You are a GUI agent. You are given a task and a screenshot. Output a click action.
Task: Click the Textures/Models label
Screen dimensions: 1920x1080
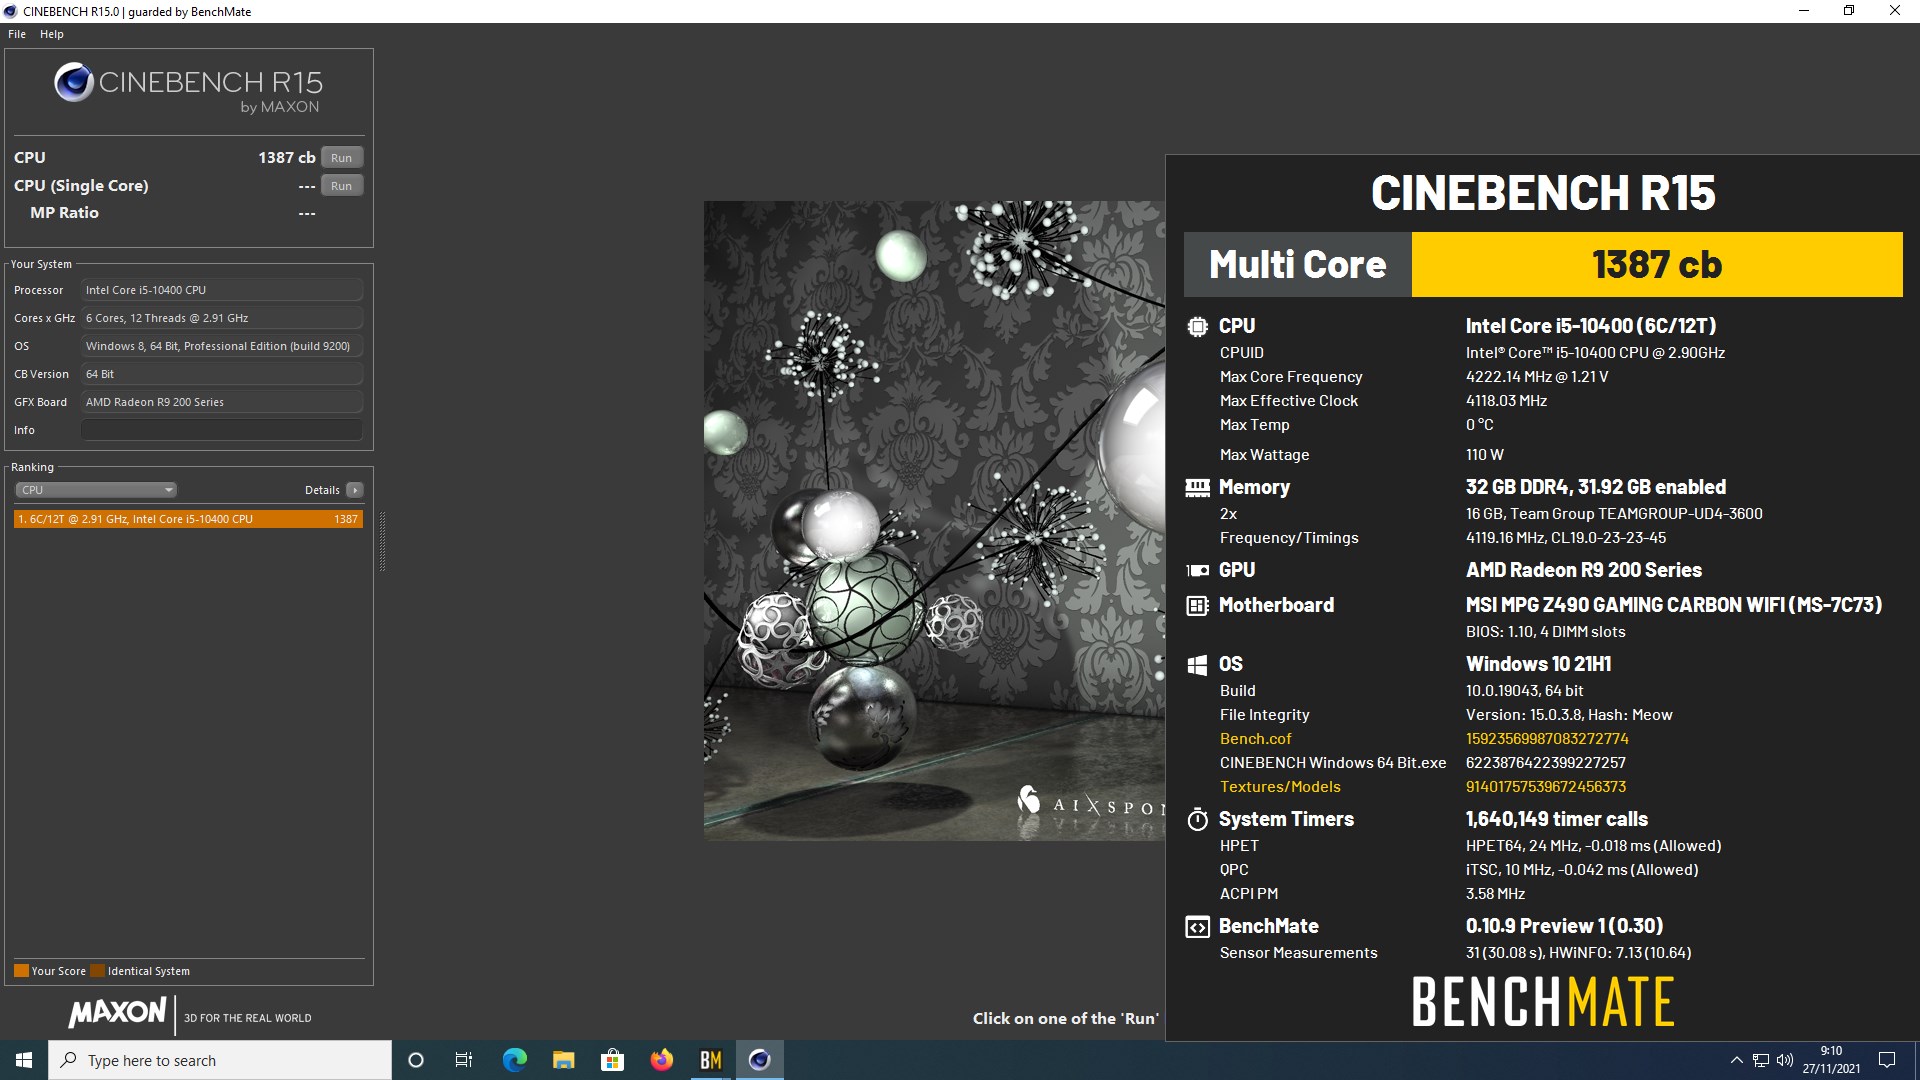[1280, 787]
